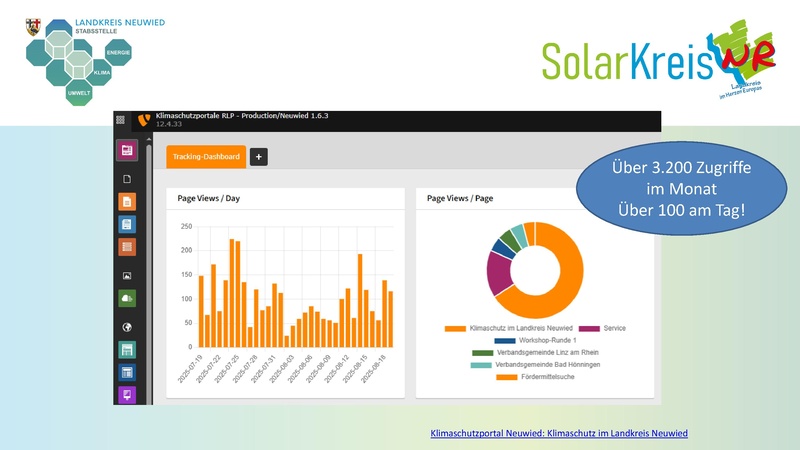The width and height of the screenshot is (800, 450).
Task: Open the white Page module icon
Action: coord(127,179)
